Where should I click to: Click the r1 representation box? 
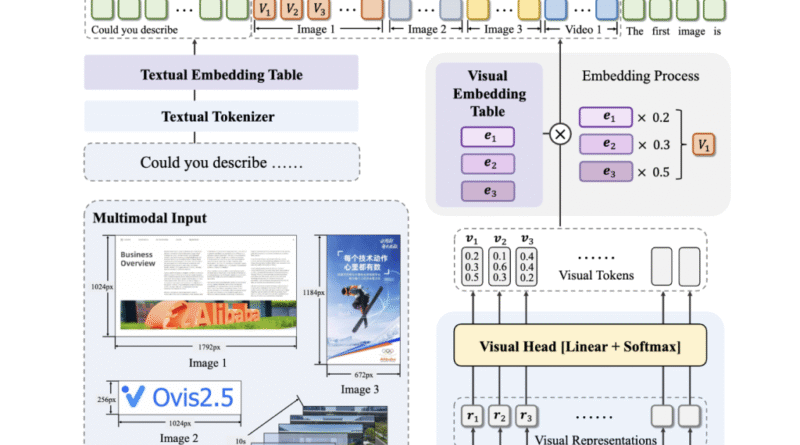472,416
